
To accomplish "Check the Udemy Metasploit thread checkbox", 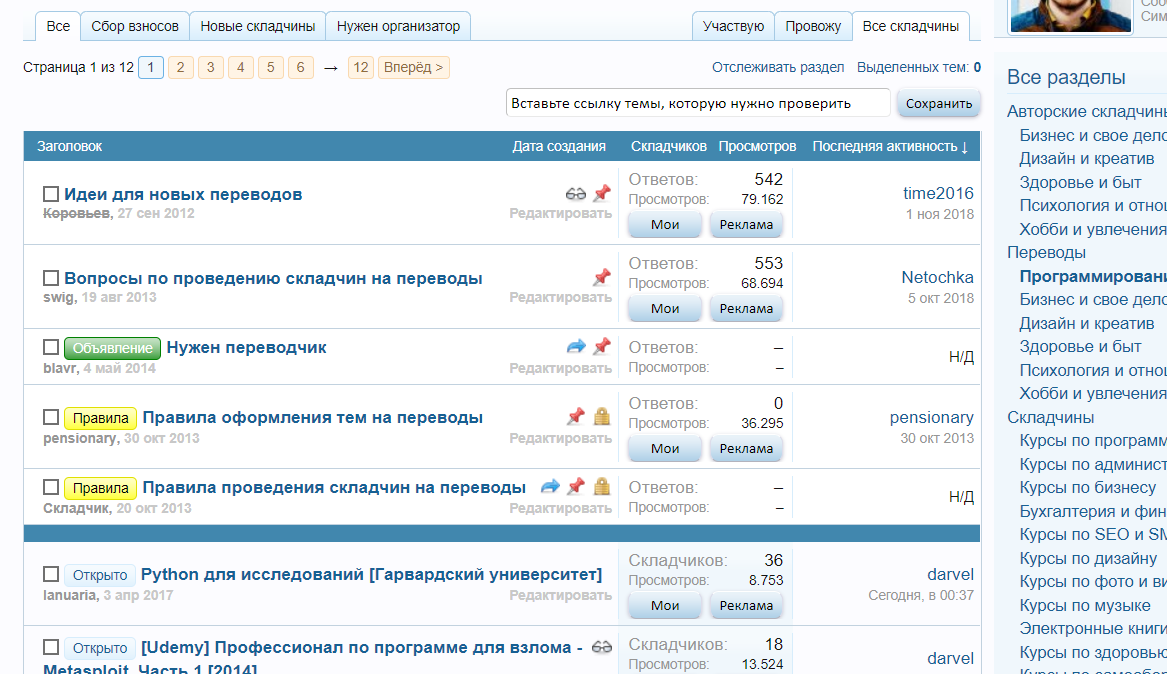I will [x=51, y=647].
